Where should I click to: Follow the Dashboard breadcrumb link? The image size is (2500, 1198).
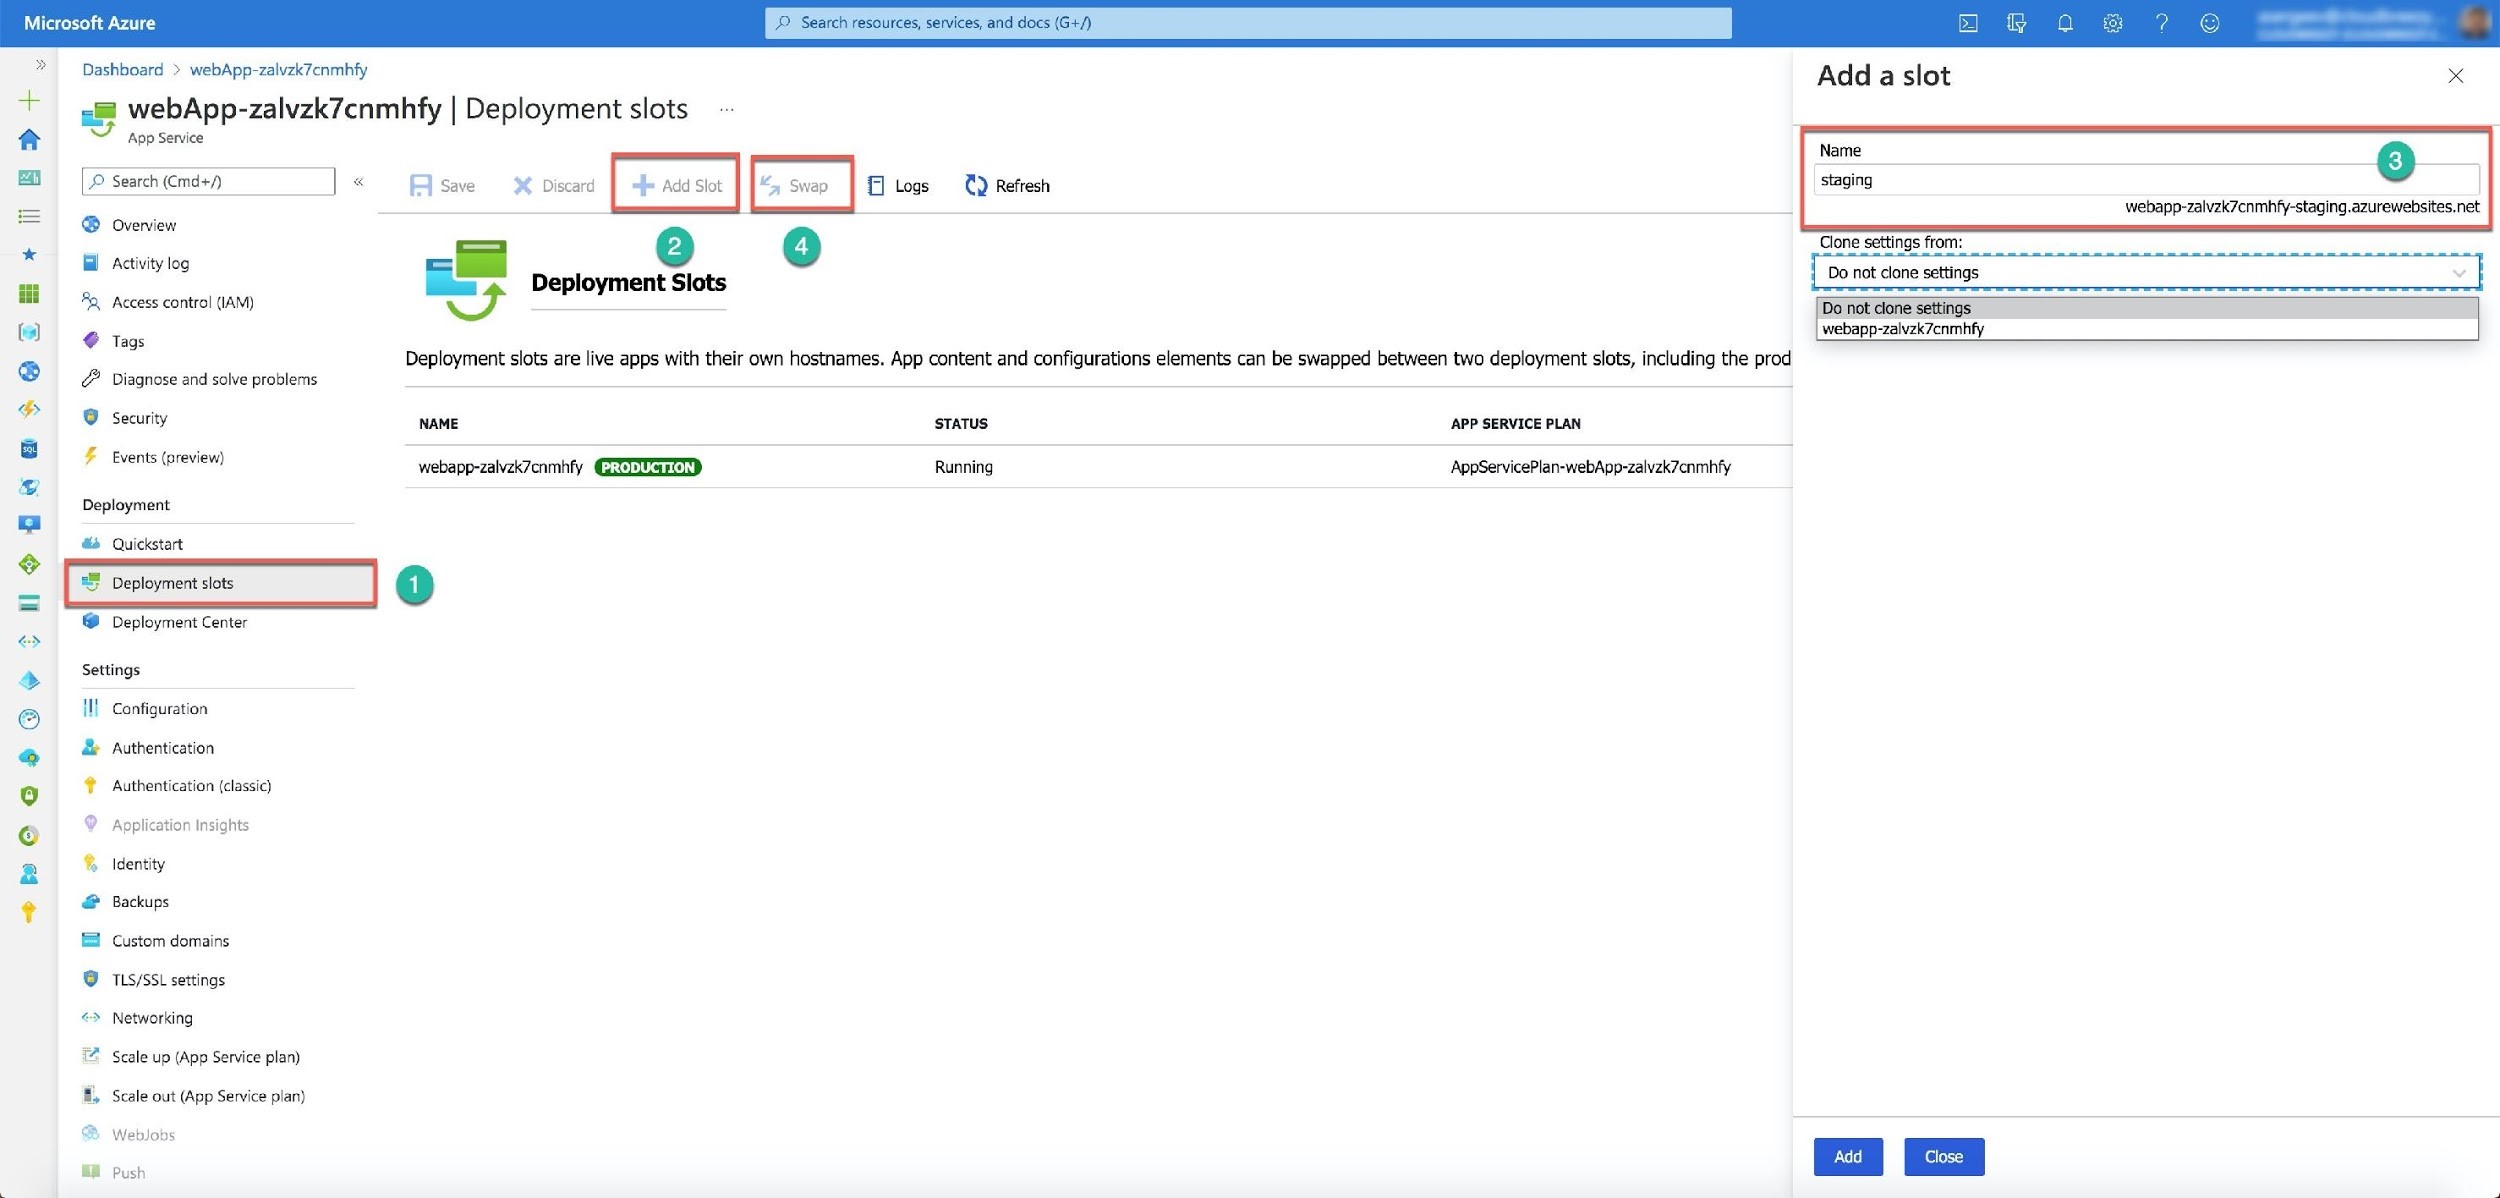coord(122,69)
